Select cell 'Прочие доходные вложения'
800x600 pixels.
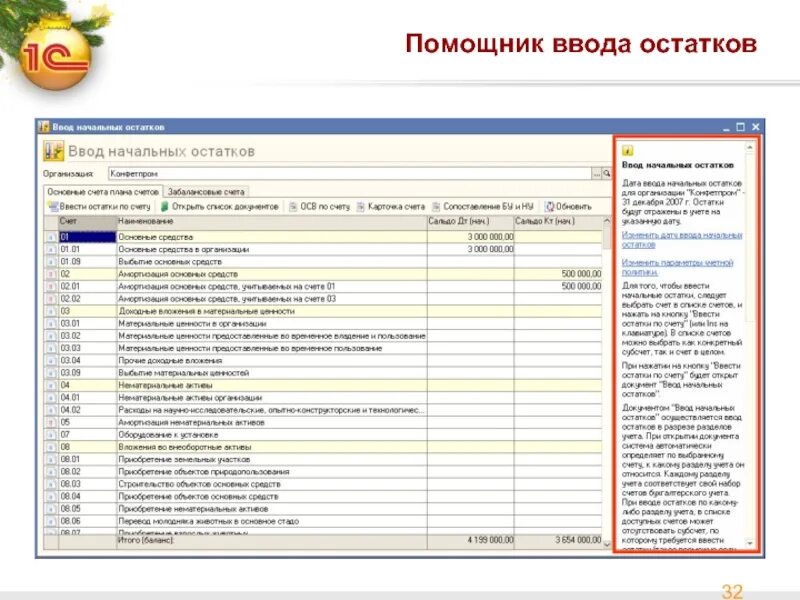[x=271, y=361]
